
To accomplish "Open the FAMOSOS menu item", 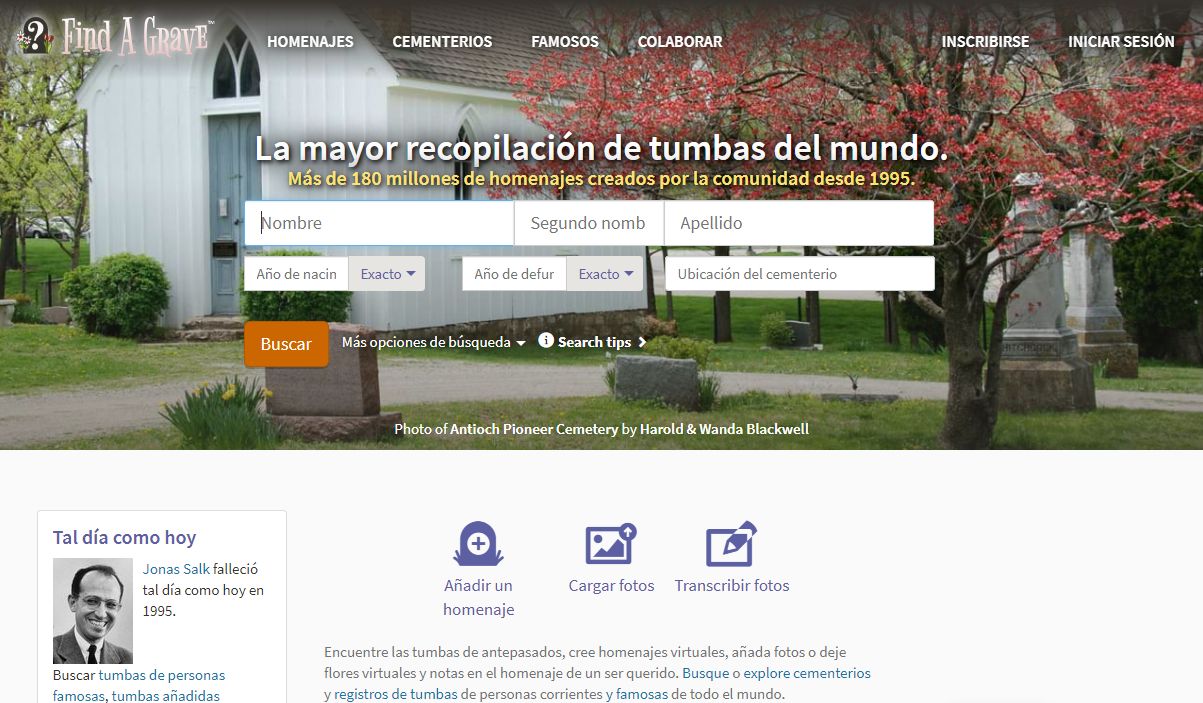I will [x=565, y=42].
